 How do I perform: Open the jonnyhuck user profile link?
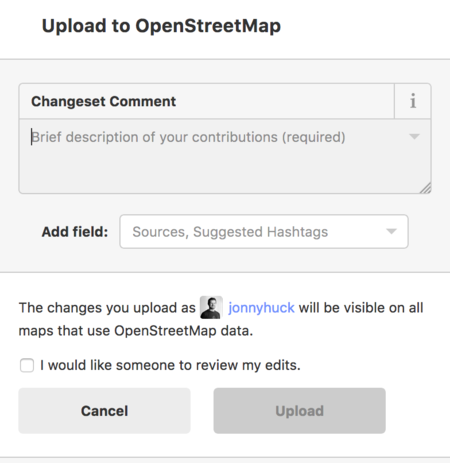[261, 308]
